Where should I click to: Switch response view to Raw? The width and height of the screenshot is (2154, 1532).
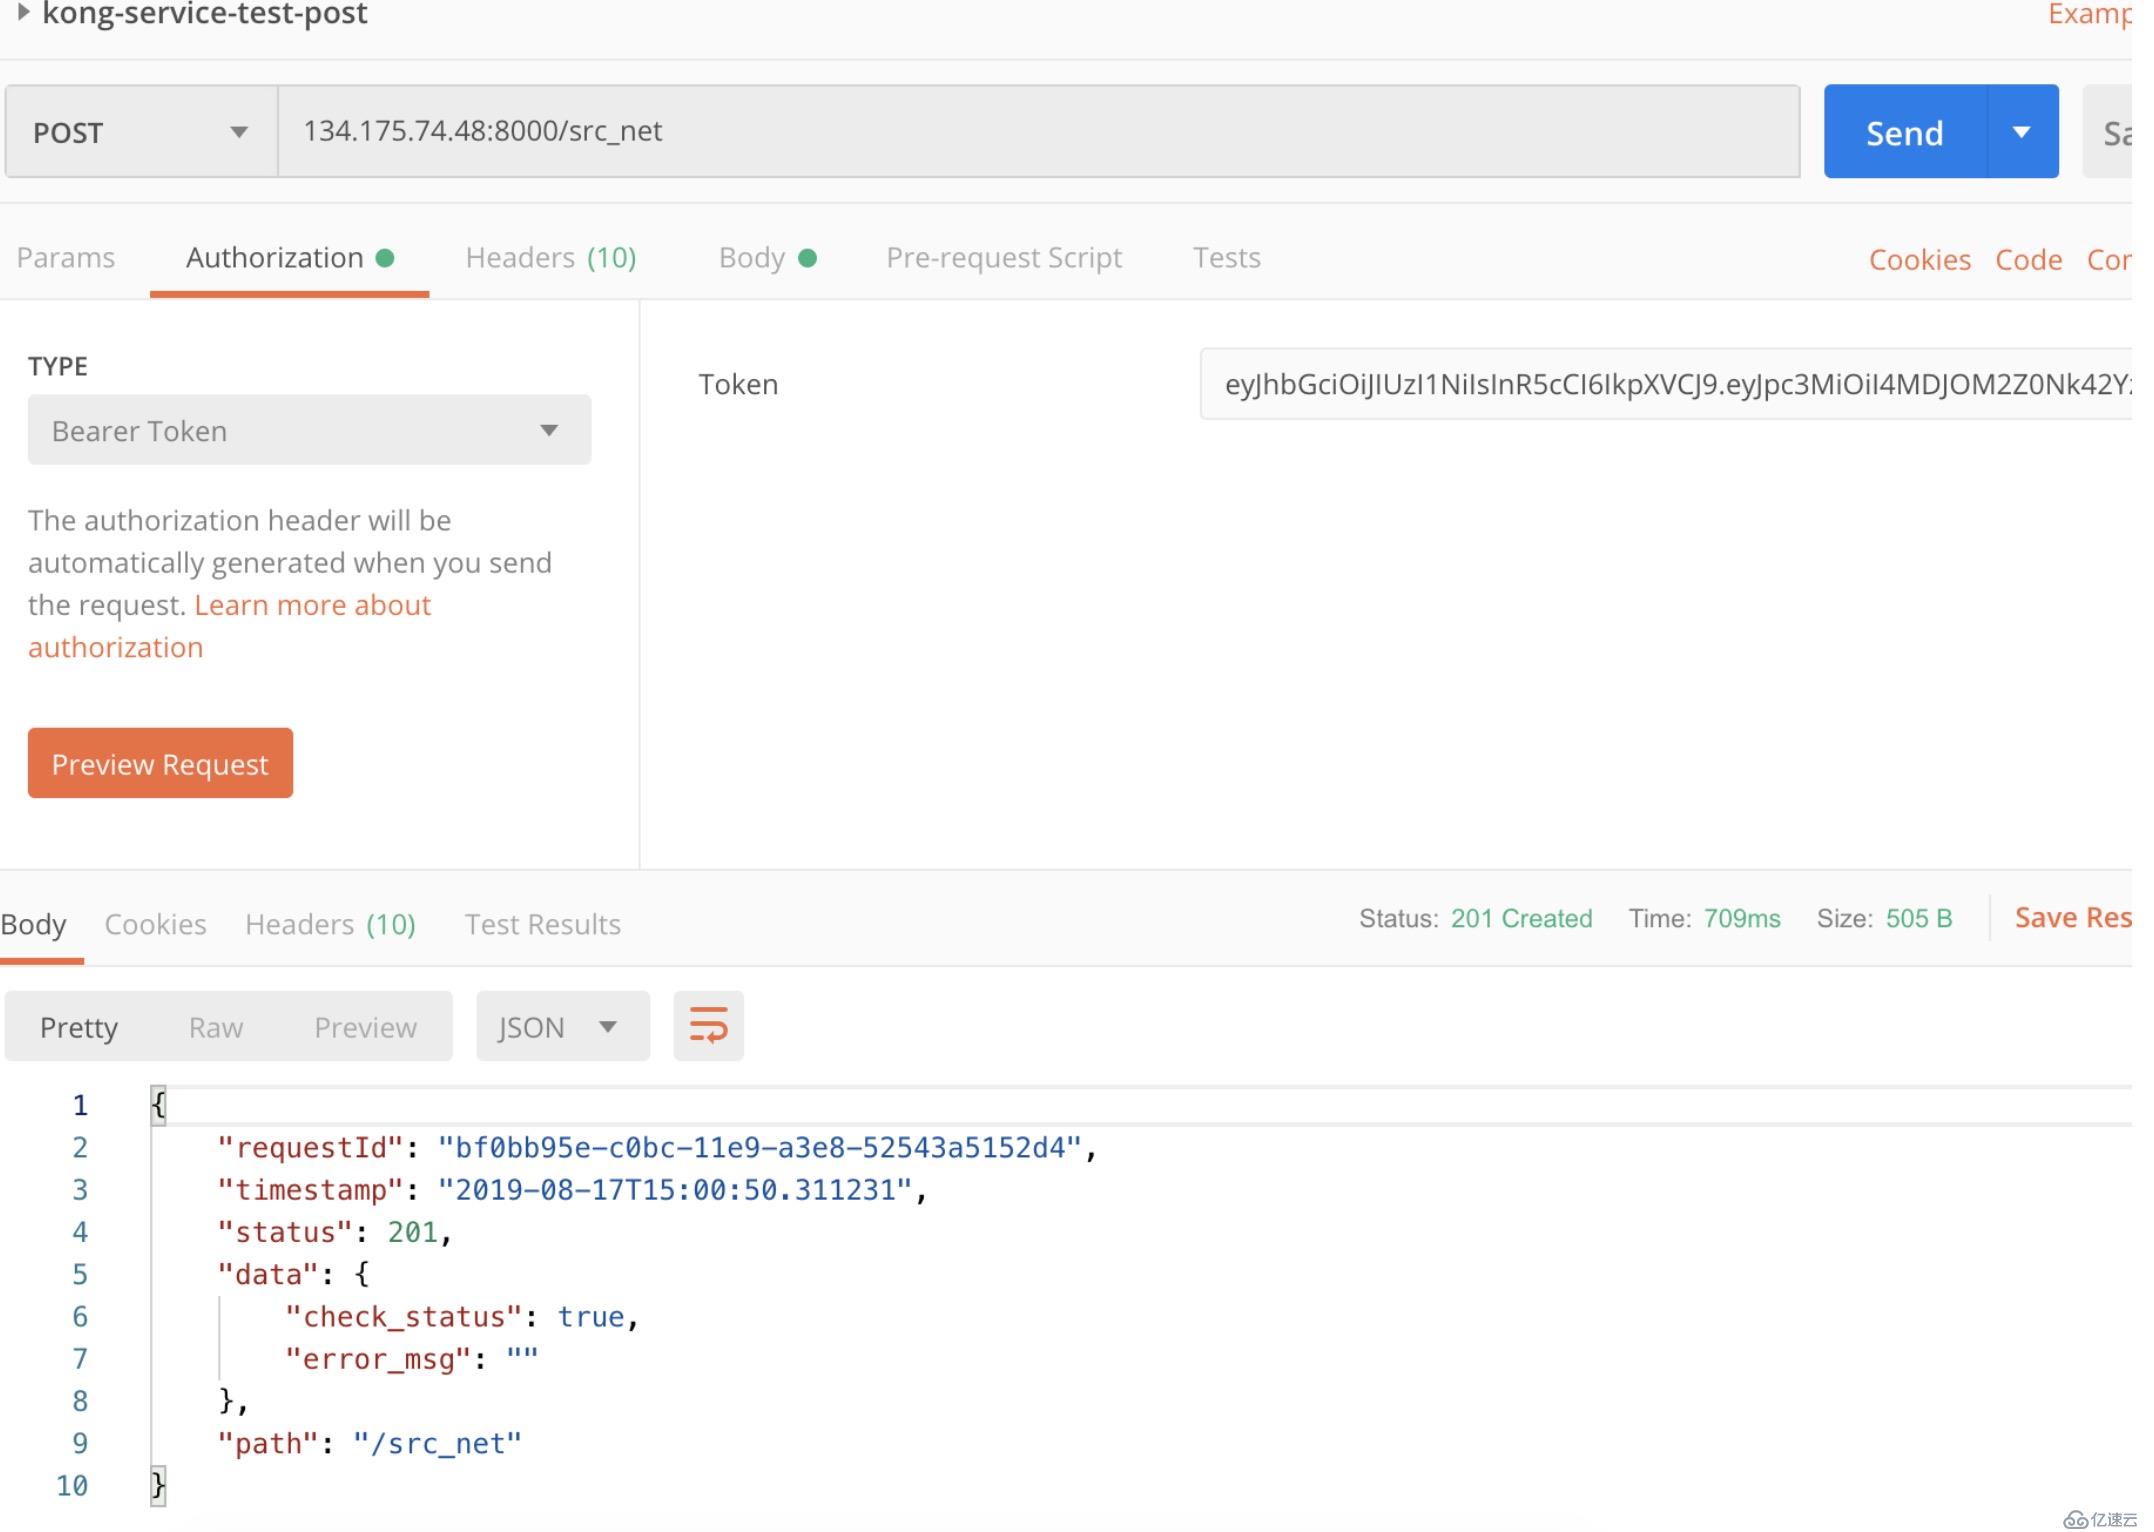[216, 1027]
